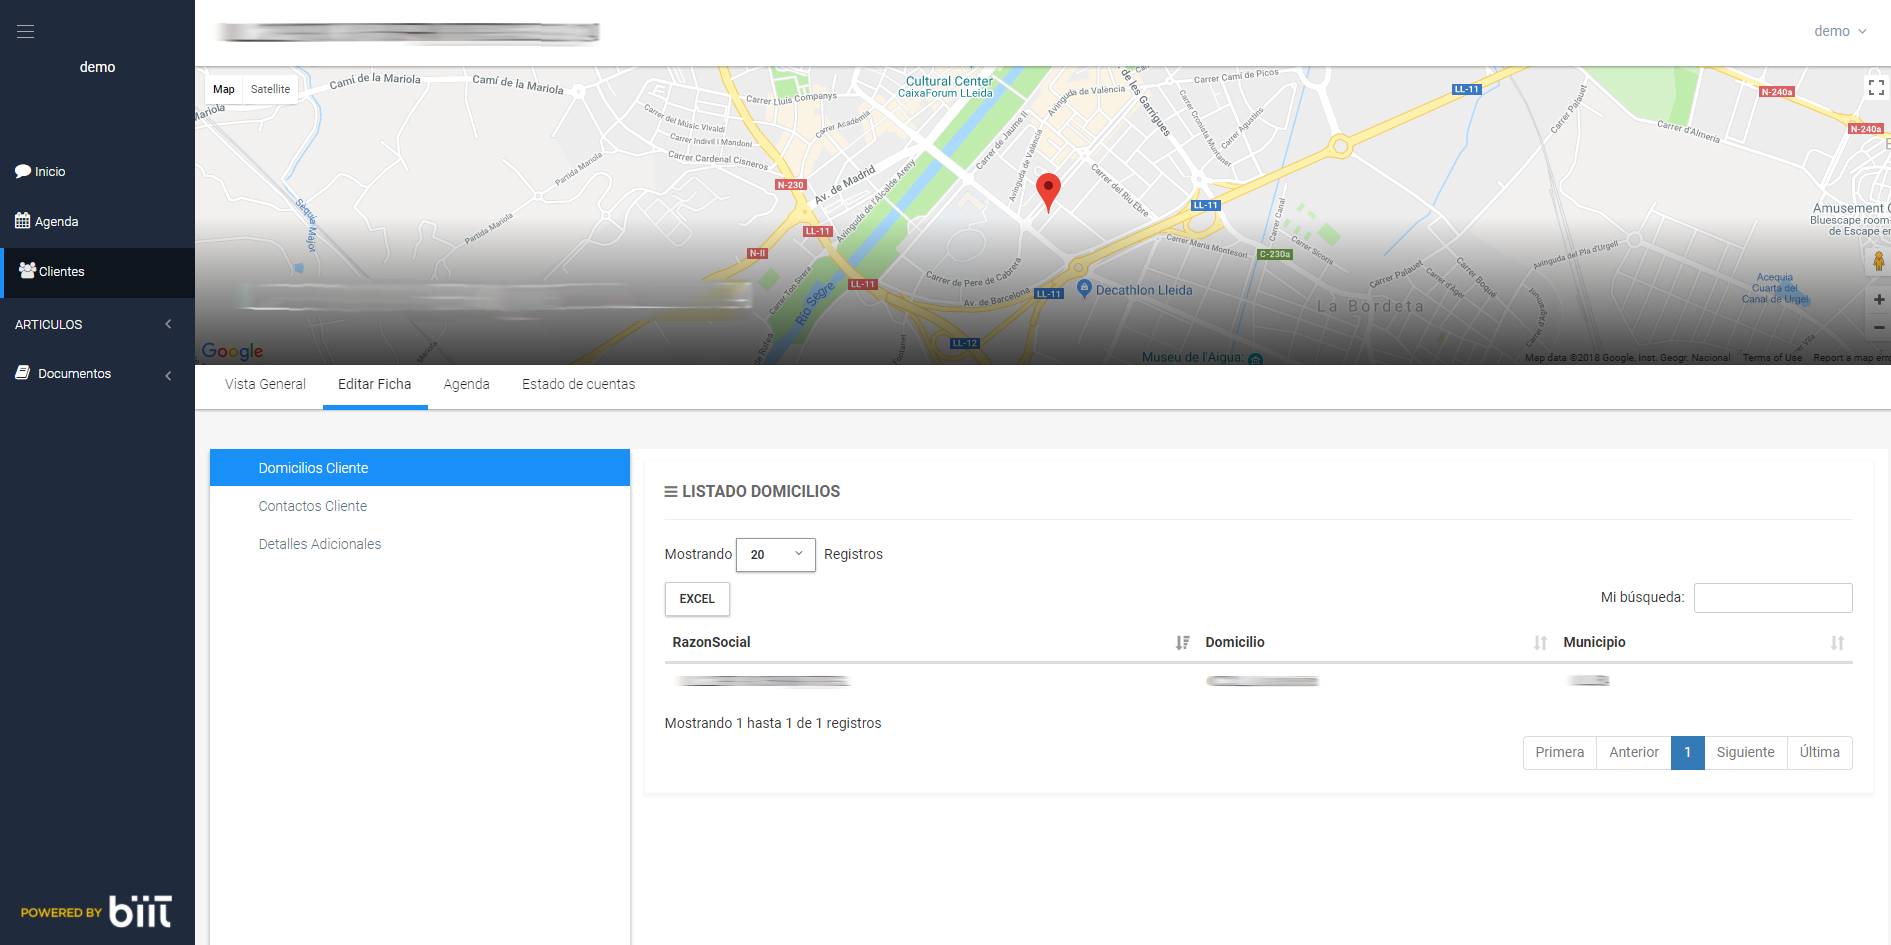Sort by Municipio column
This screenshot has height=945, width=1891.
point(1704,643)
